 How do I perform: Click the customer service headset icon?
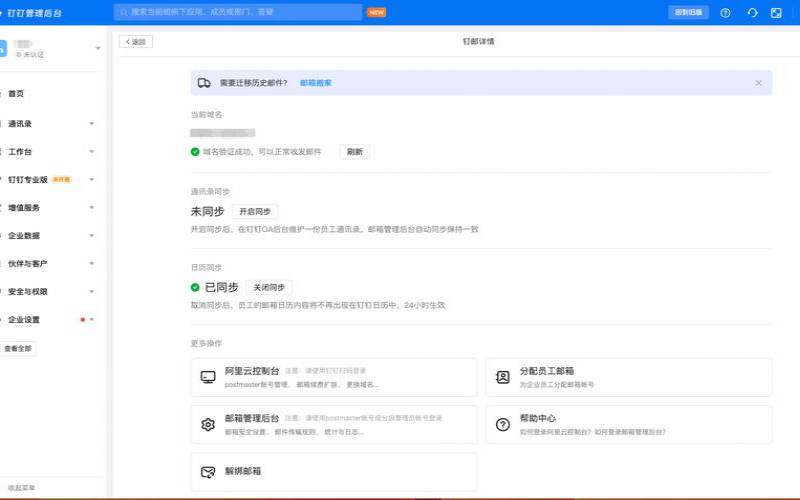pos(752,13)
